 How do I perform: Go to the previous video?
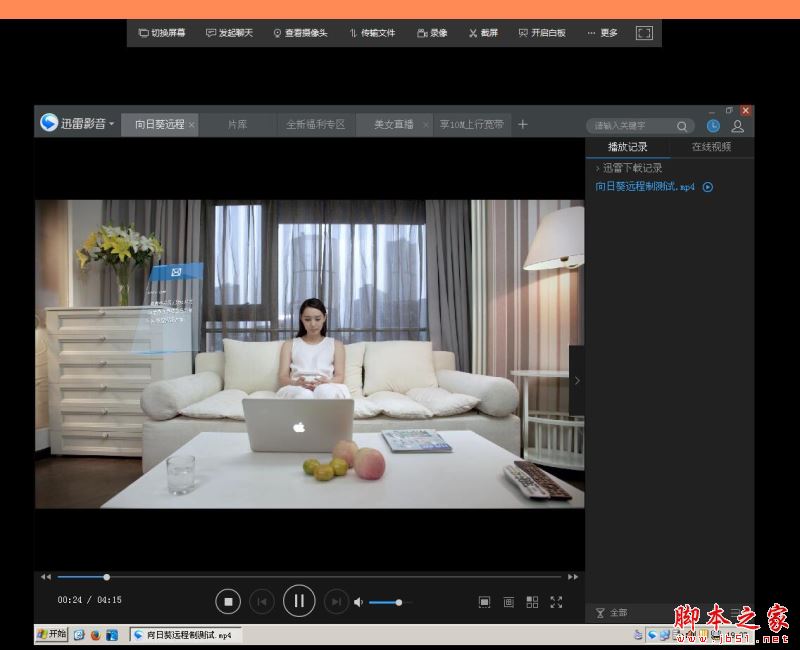click(x=262, y=601)
